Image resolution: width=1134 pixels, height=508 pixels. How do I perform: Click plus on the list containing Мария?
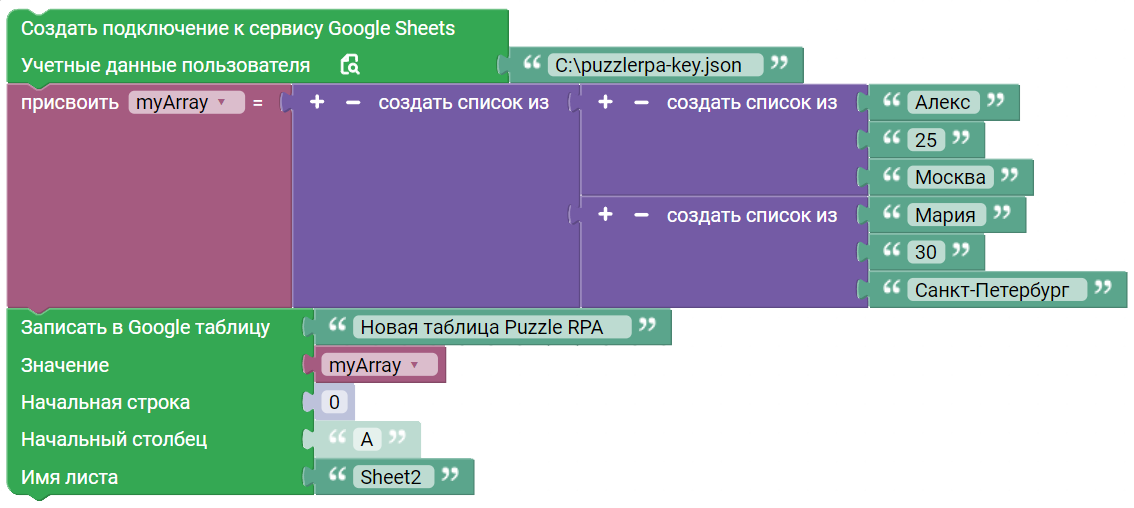tap(605, 215)
